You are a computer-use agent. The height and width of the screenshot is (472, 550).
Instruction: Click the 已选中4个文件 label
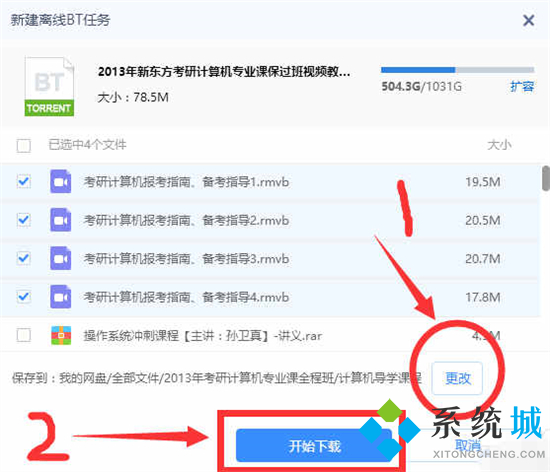tap(87, 144)
